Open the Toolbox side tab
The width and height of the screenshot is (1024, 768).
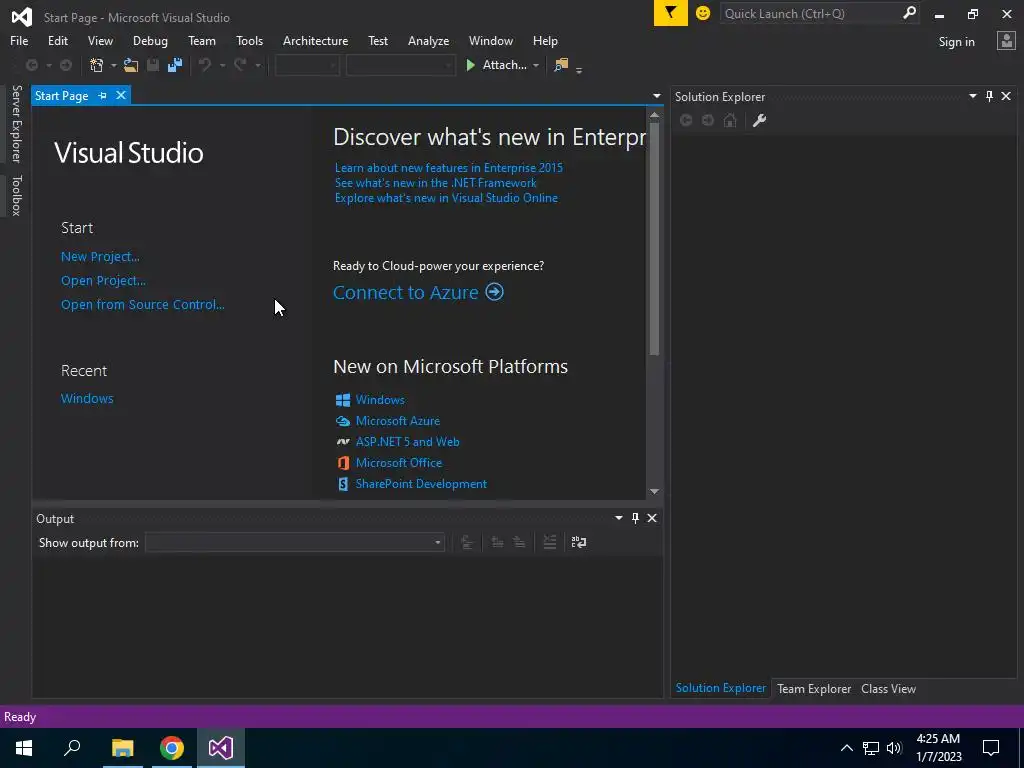16,195
